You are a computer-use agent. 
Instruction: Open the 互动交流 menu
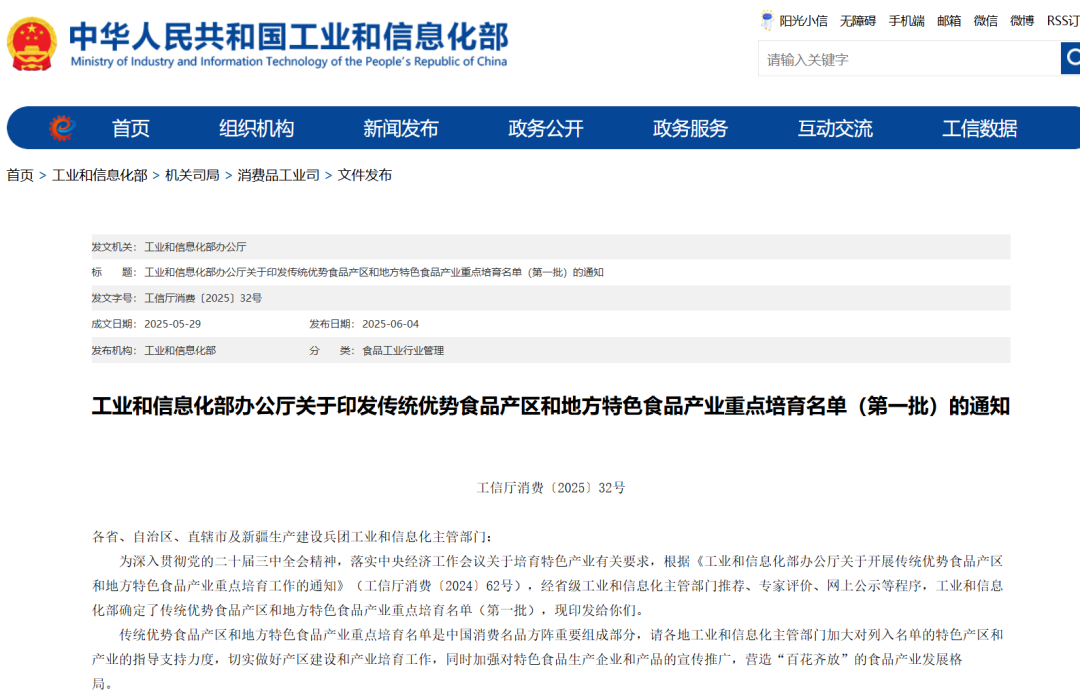[x=835, y=128]
